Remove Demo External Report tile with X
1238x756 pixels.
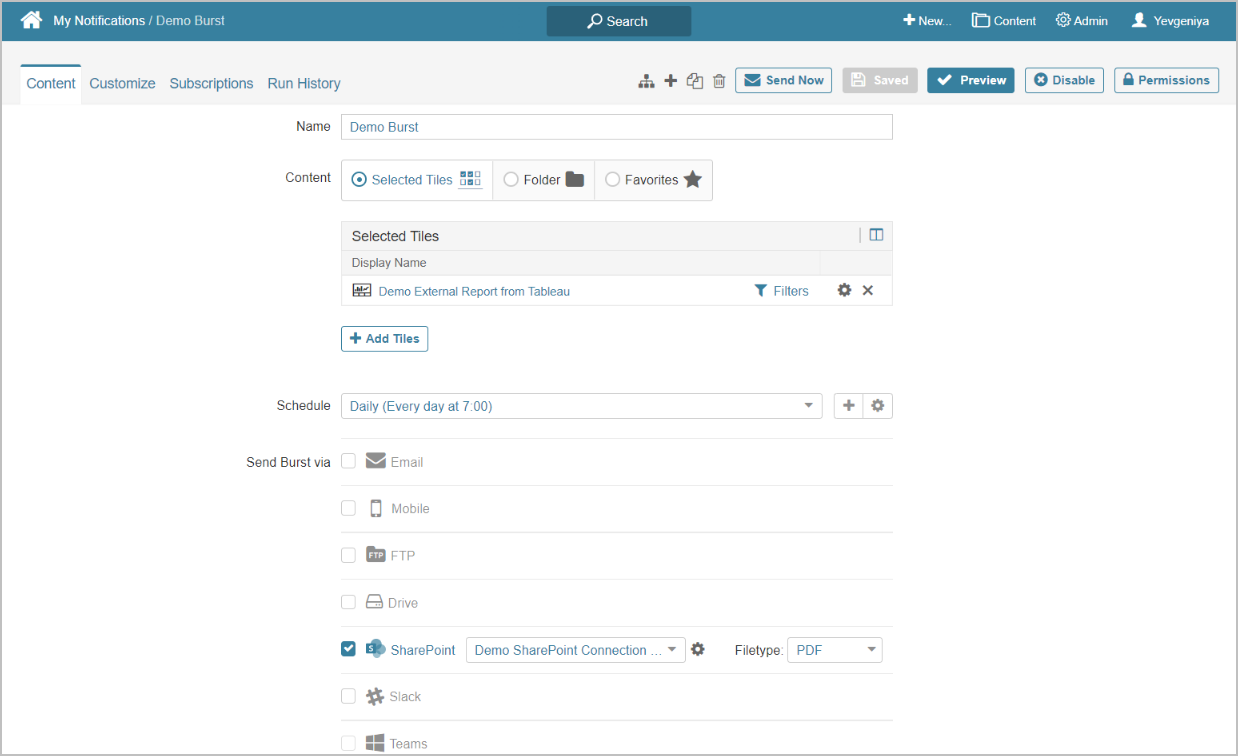tap(868, 290)
